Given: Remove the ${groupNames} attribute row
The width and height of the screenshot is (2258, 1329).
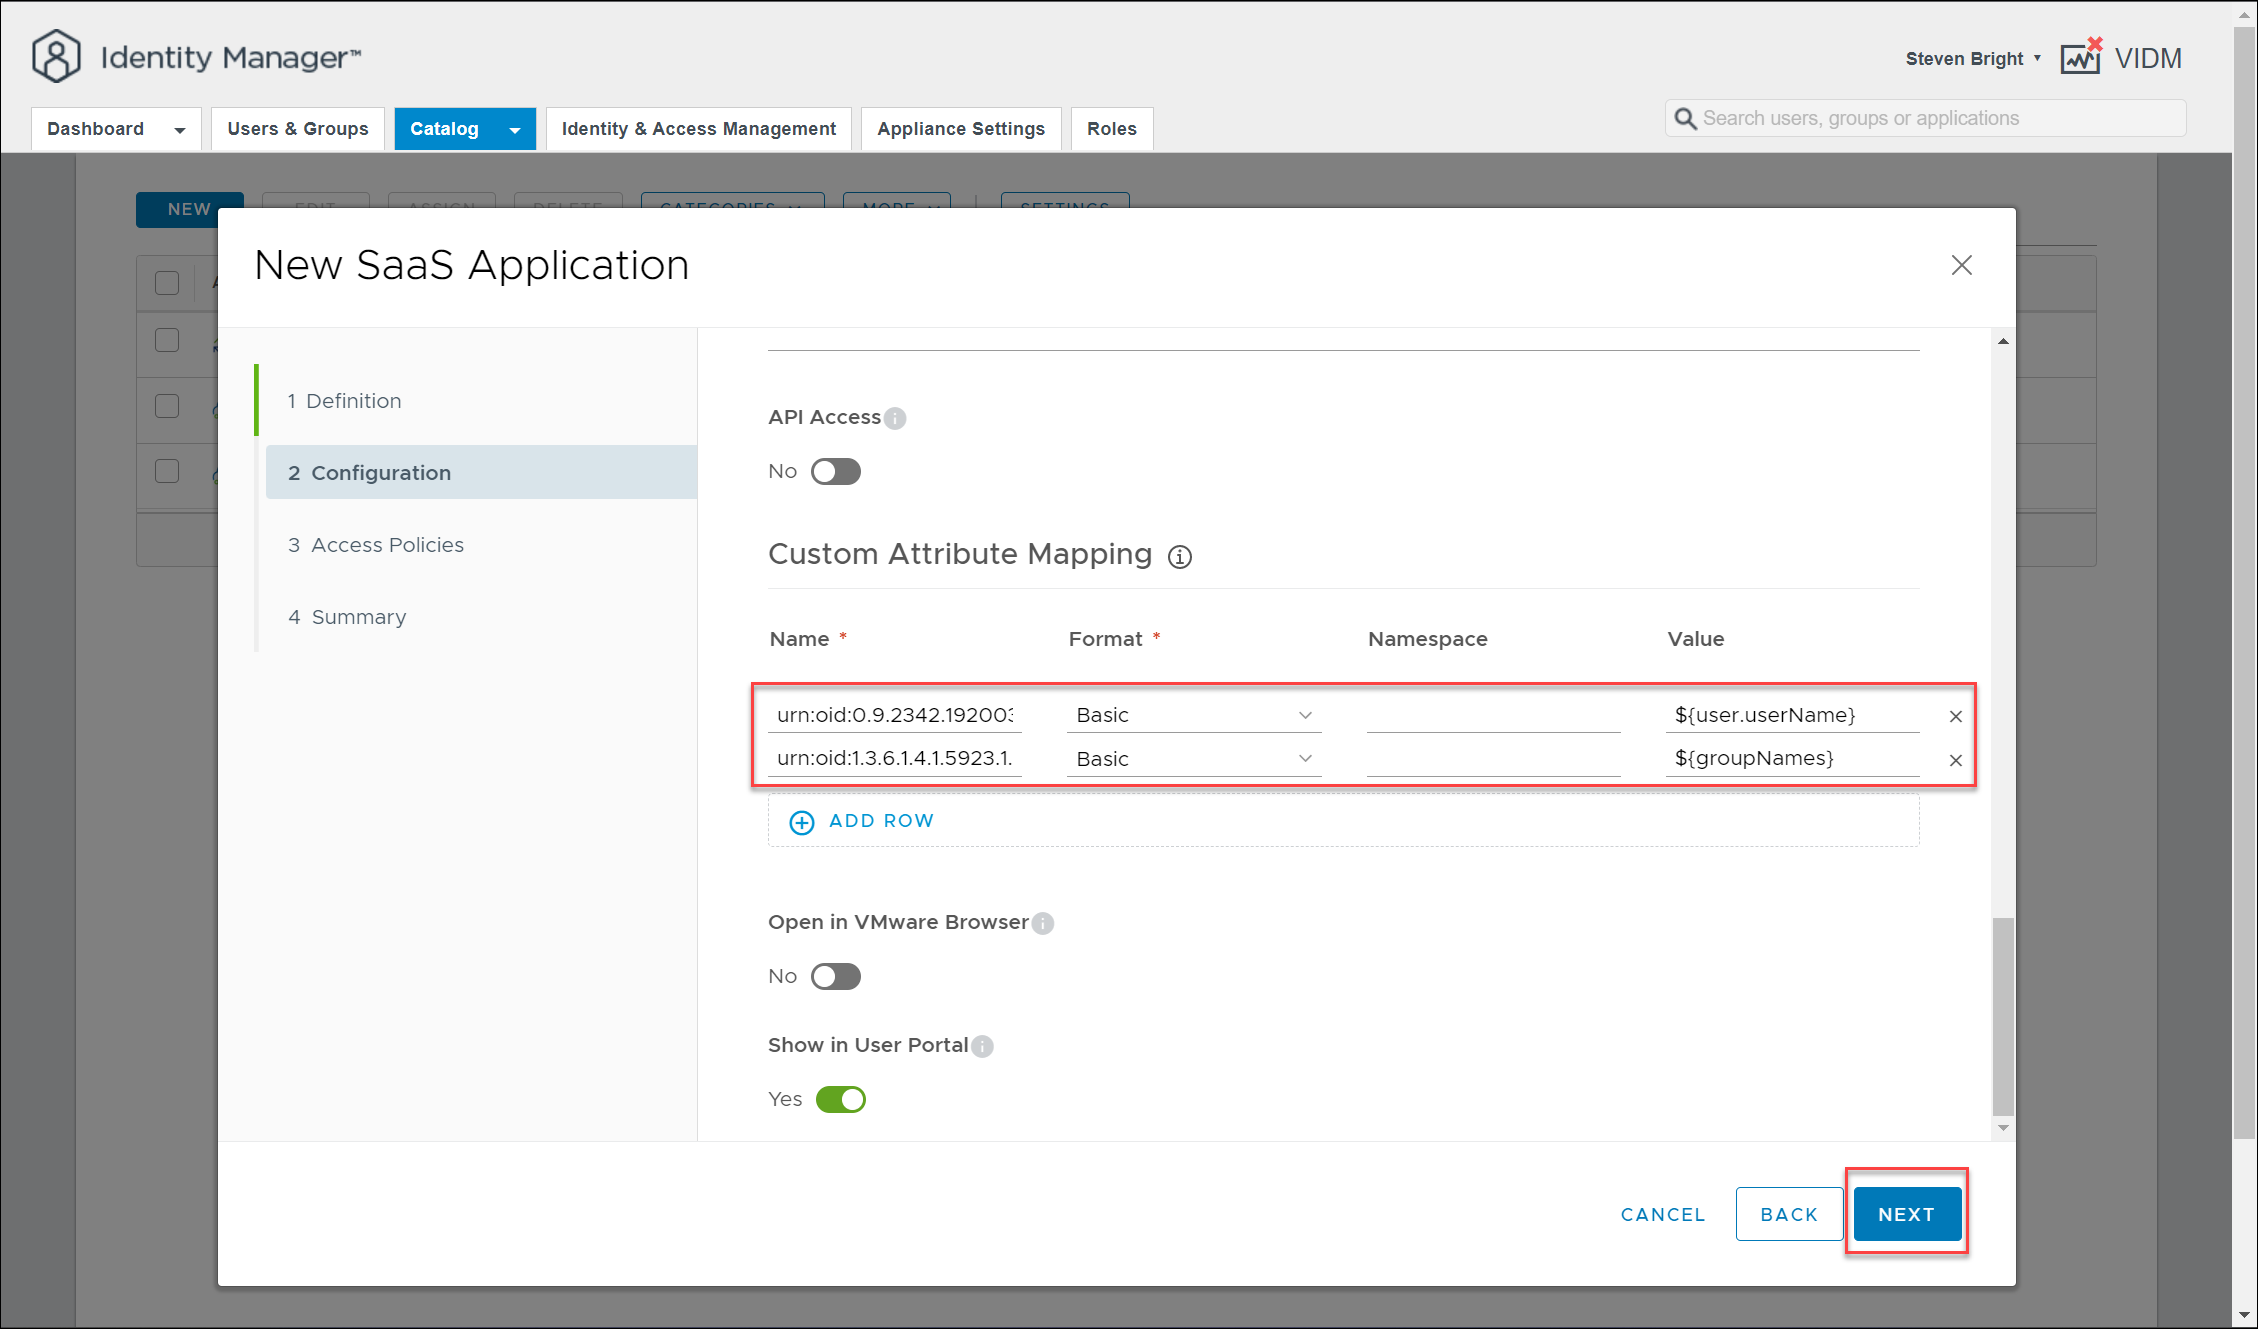Looking at the screenshot, I should 1955,760.
